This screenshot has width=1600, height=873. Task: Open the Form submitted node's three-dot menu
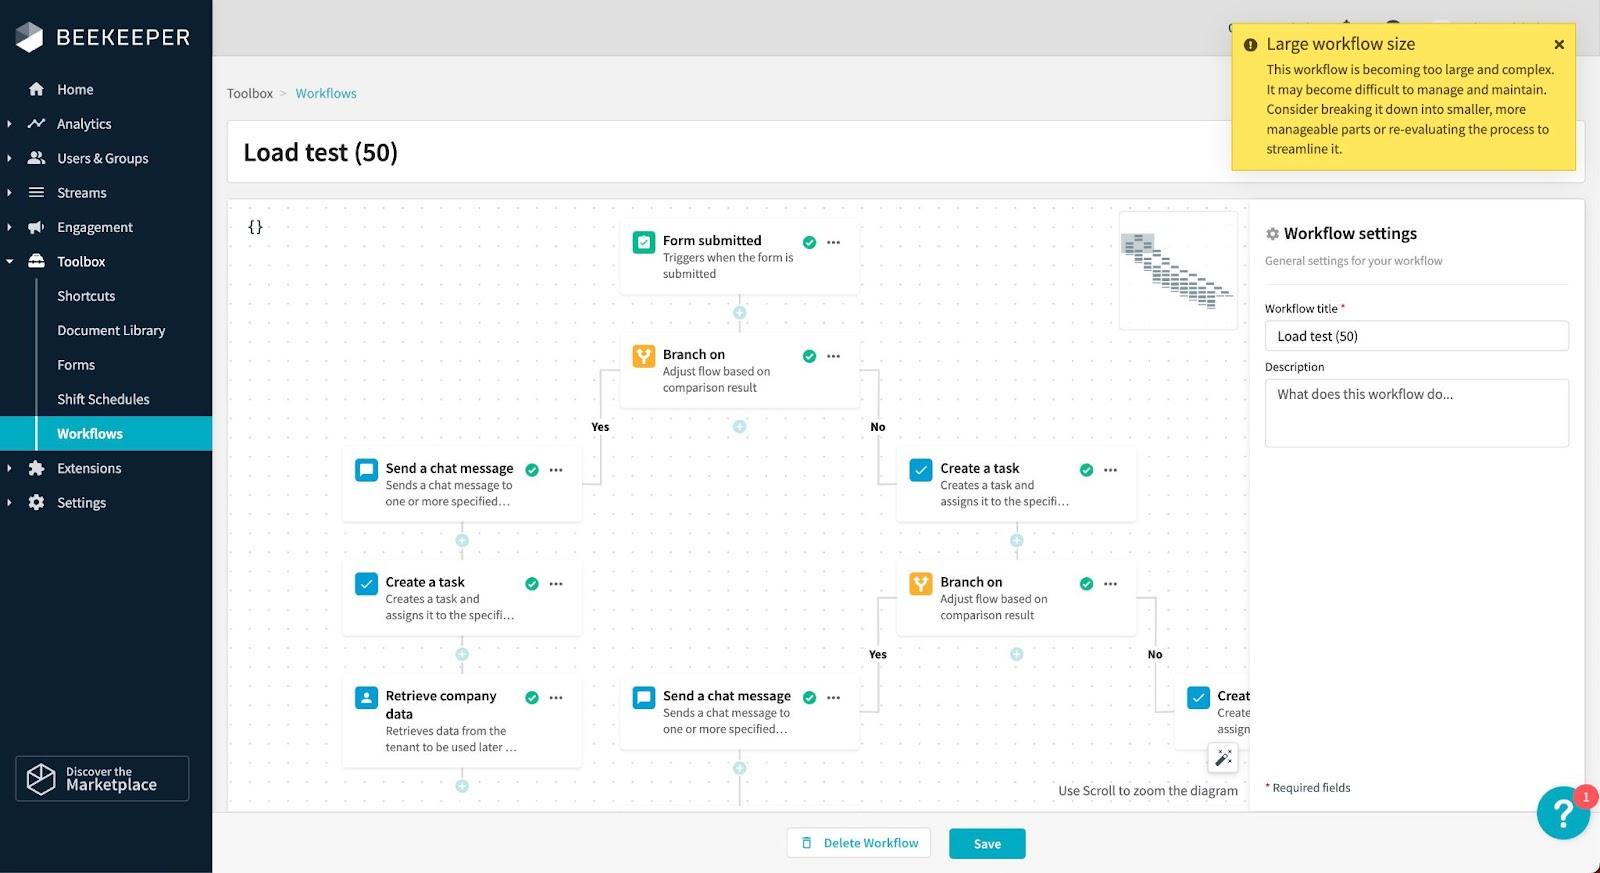(834, 242)
